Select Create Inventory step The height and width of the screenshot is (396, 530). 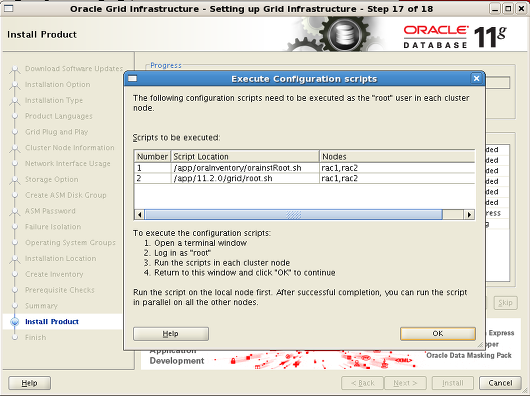54,274
